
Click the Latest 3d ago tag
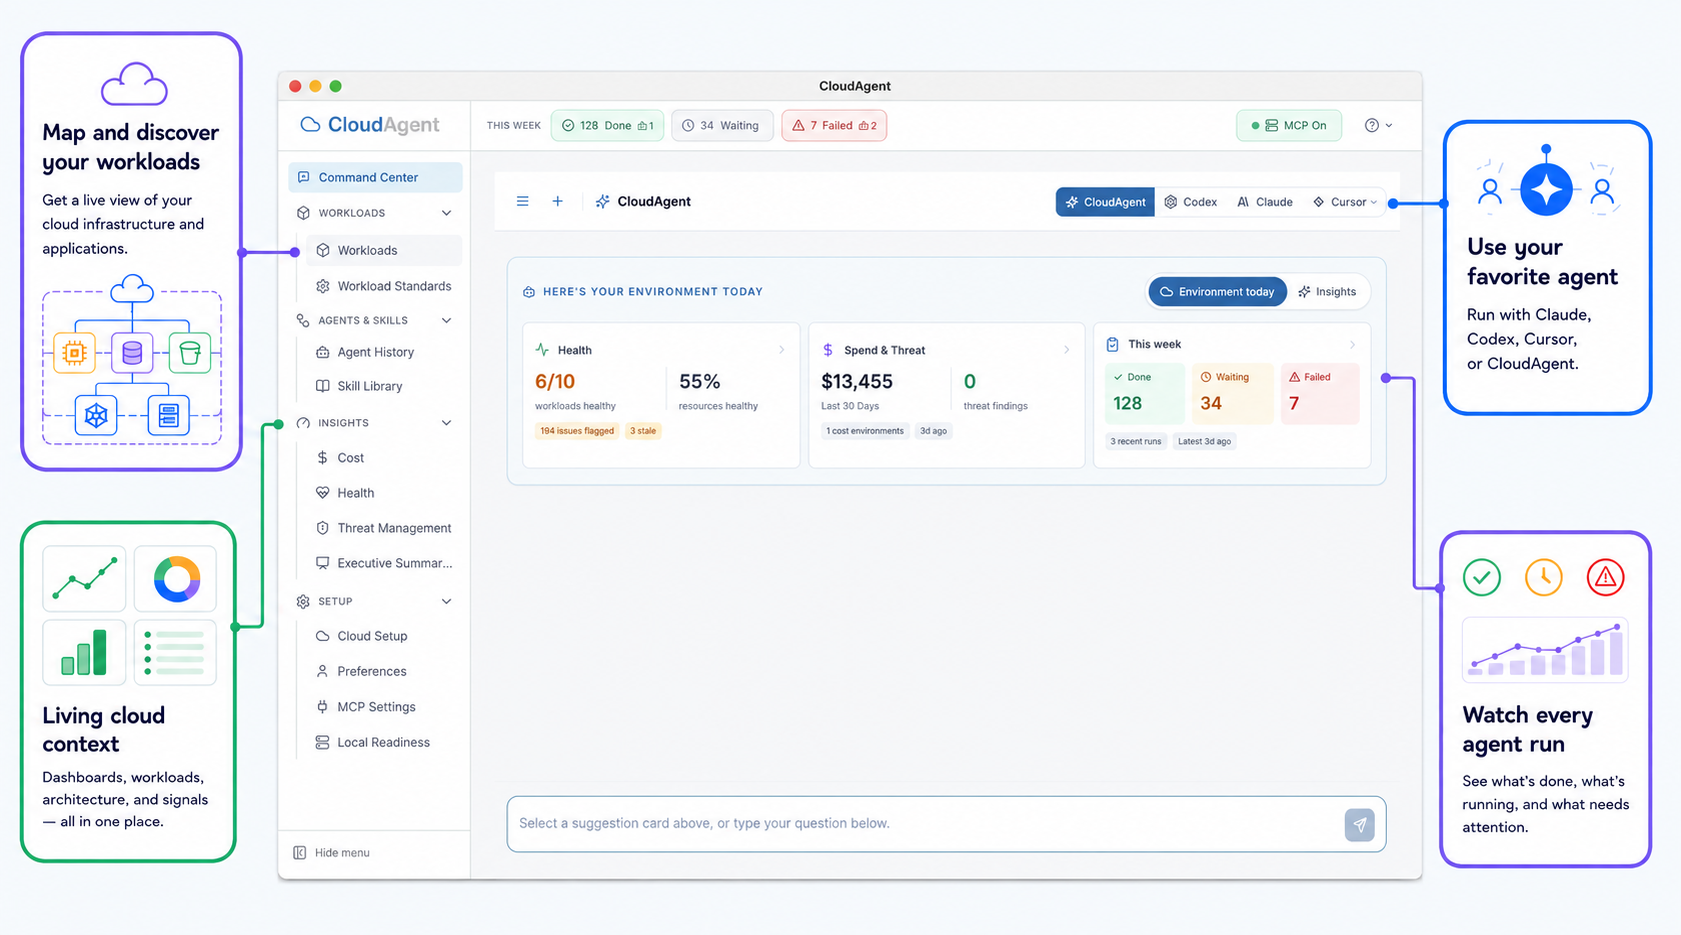tap(1204, 441)
